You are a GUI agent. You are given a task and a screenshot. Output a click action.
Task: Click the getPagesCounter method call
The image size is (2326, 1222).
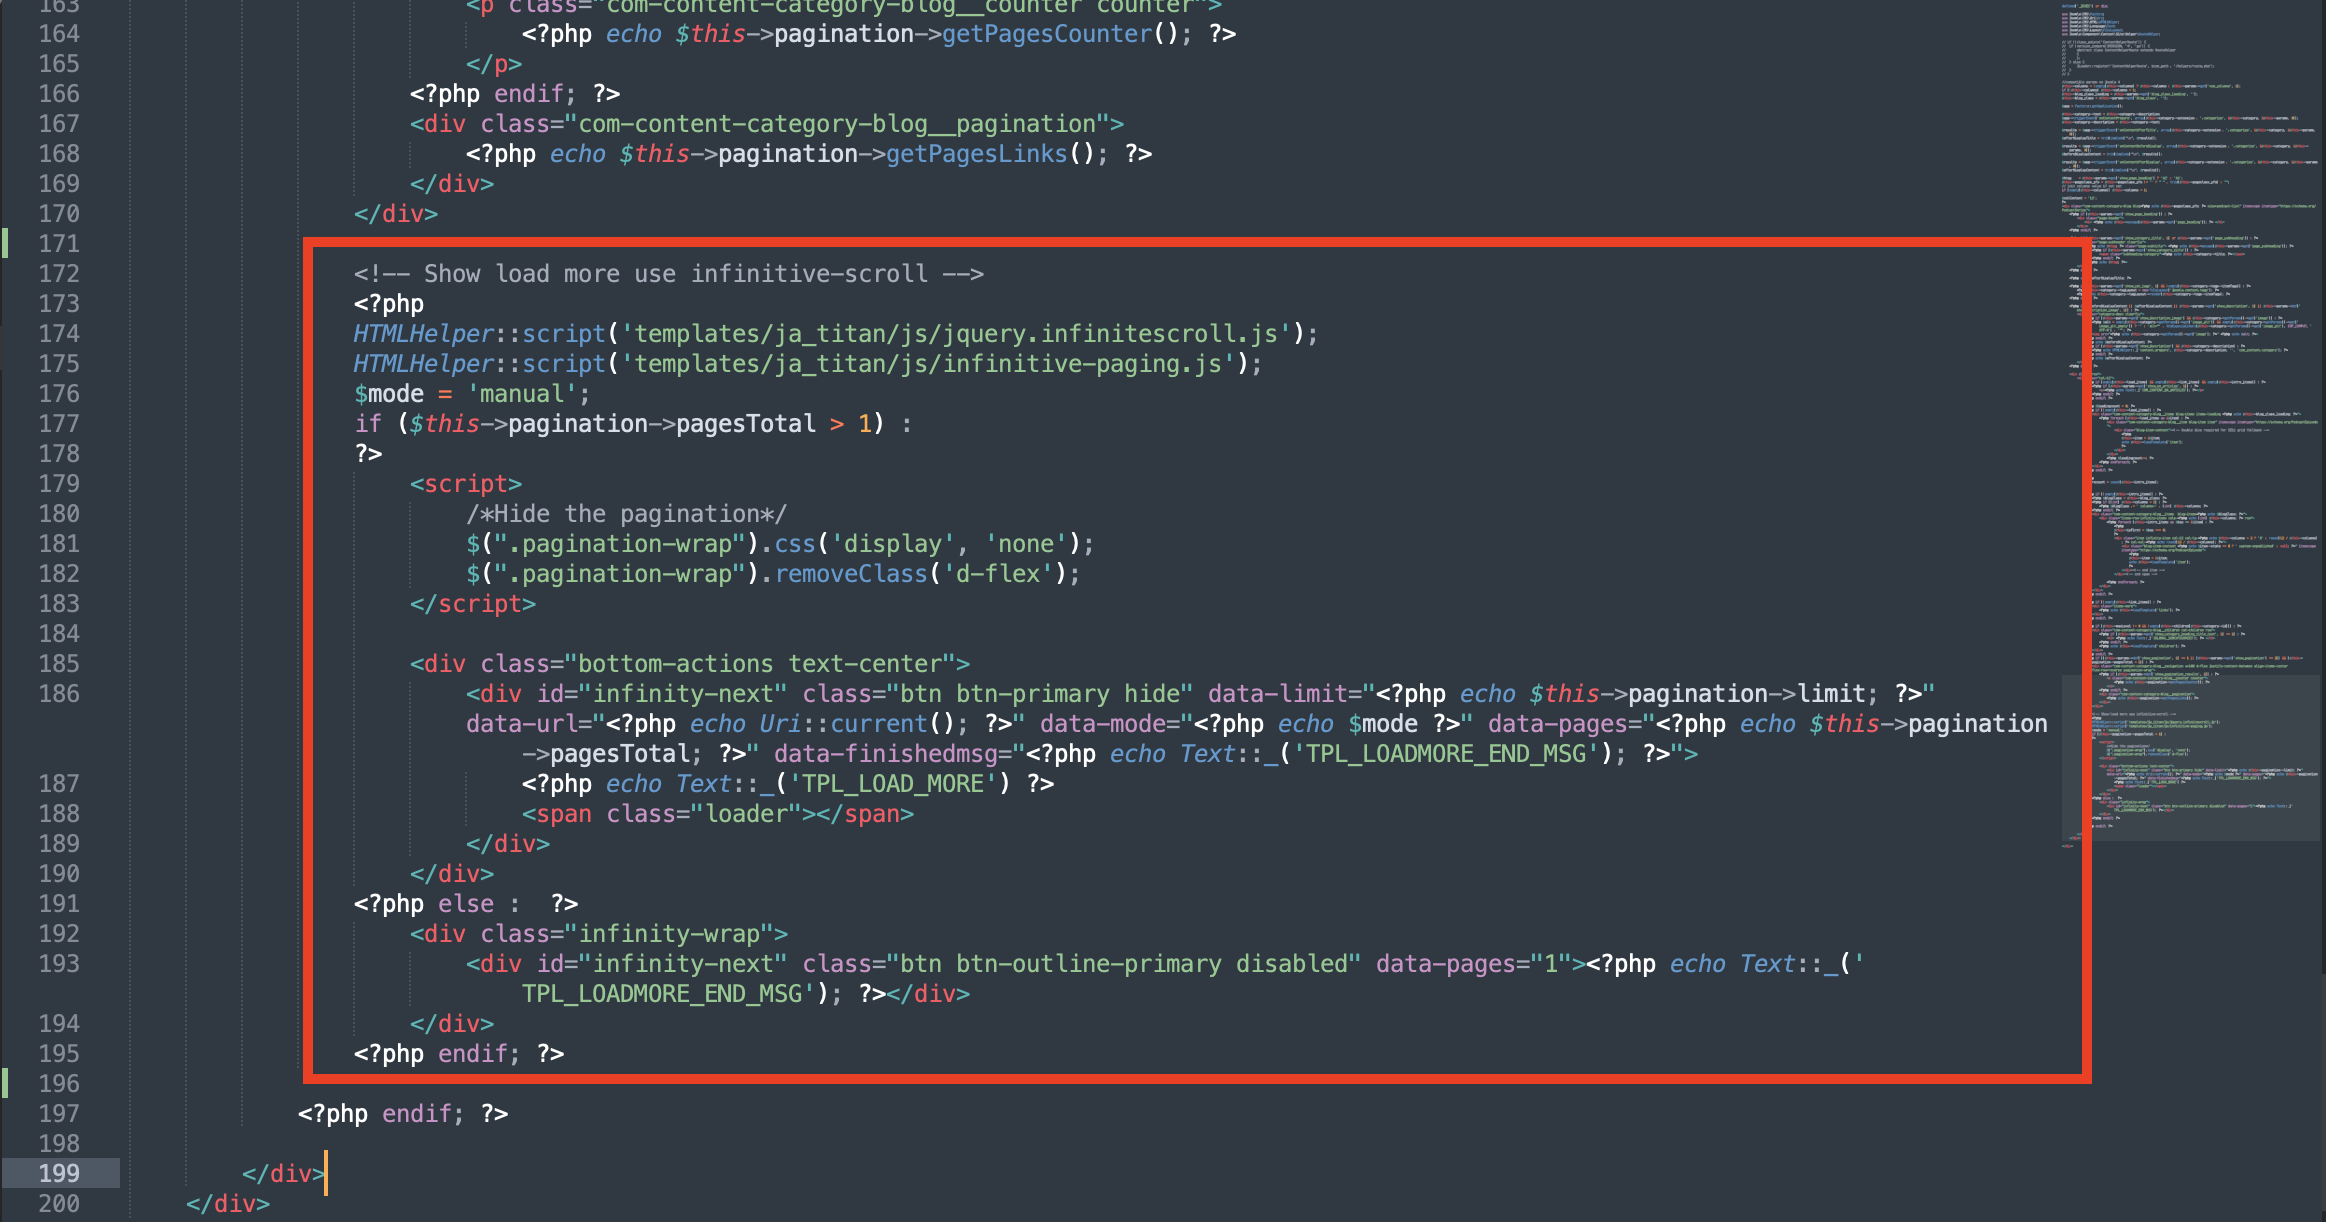pos(1047,34)
